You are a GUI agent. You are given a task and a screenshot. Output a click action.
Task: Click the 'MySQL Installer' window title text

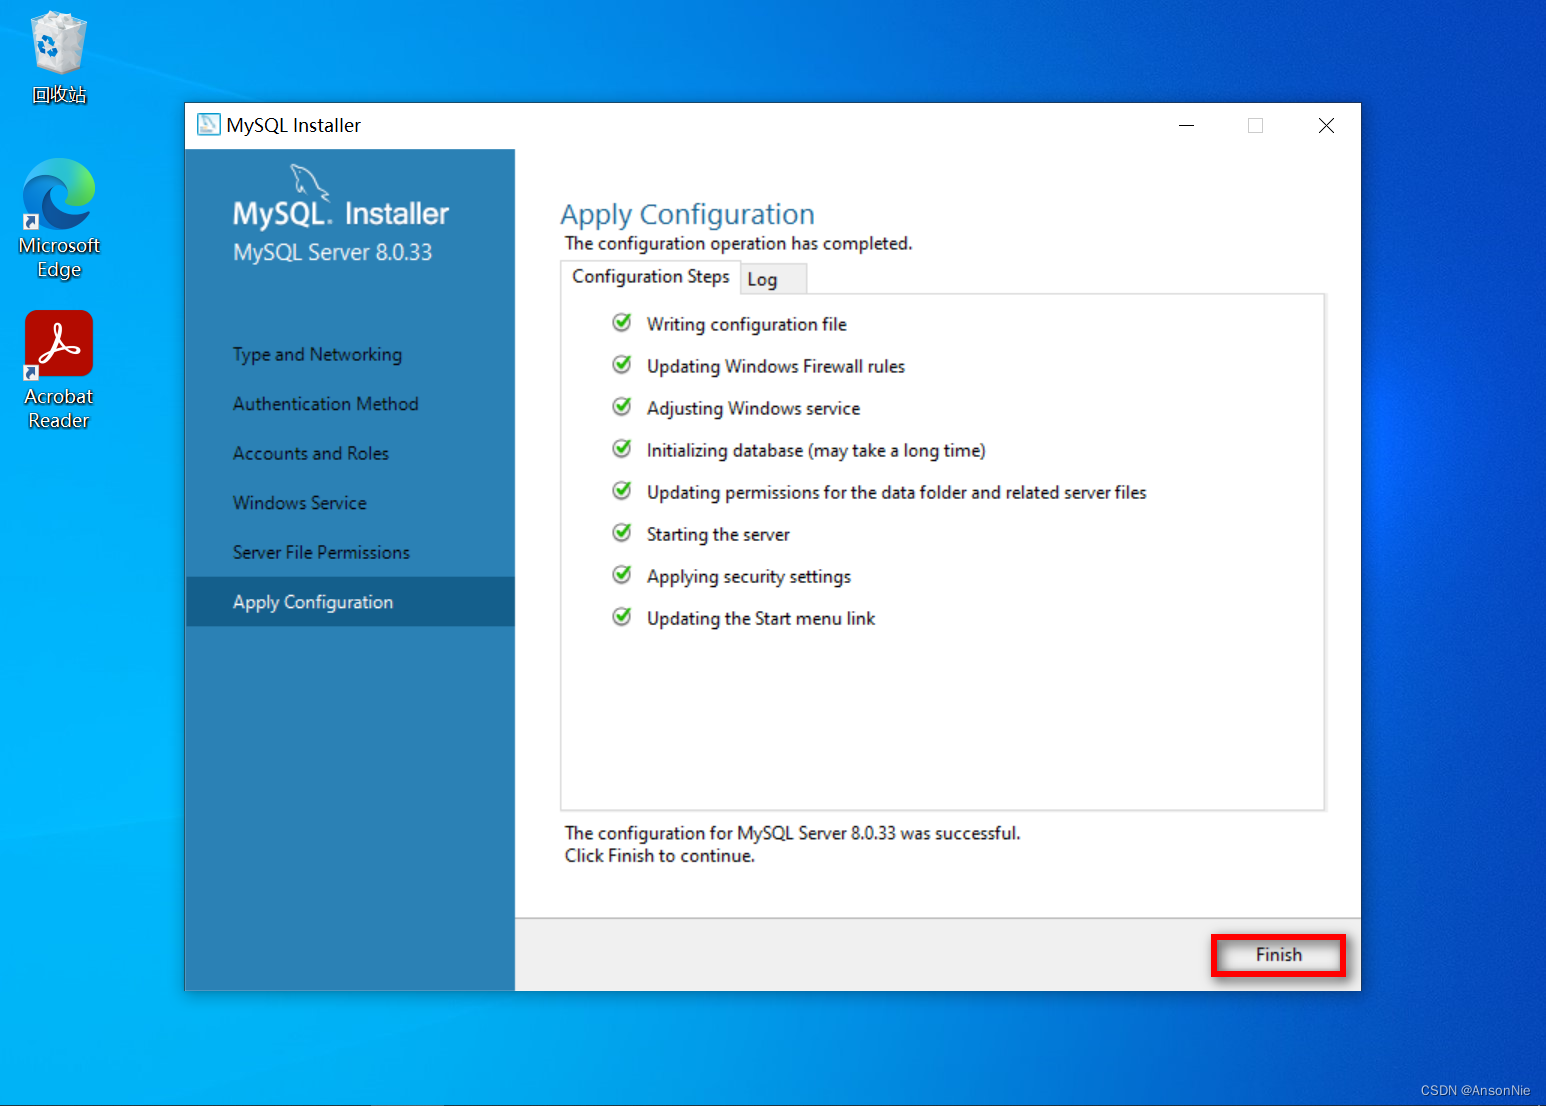(x=293, y=125)
